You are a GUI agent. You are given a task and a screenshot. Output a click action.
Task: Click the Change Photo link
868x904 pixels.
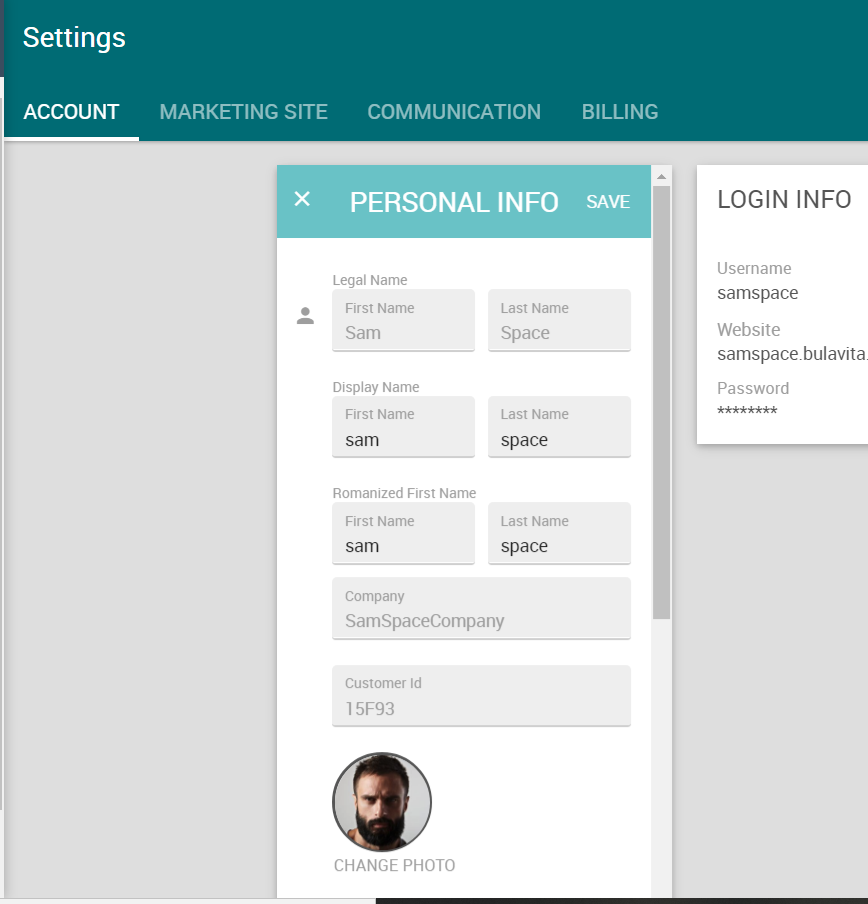coord(394,865)
